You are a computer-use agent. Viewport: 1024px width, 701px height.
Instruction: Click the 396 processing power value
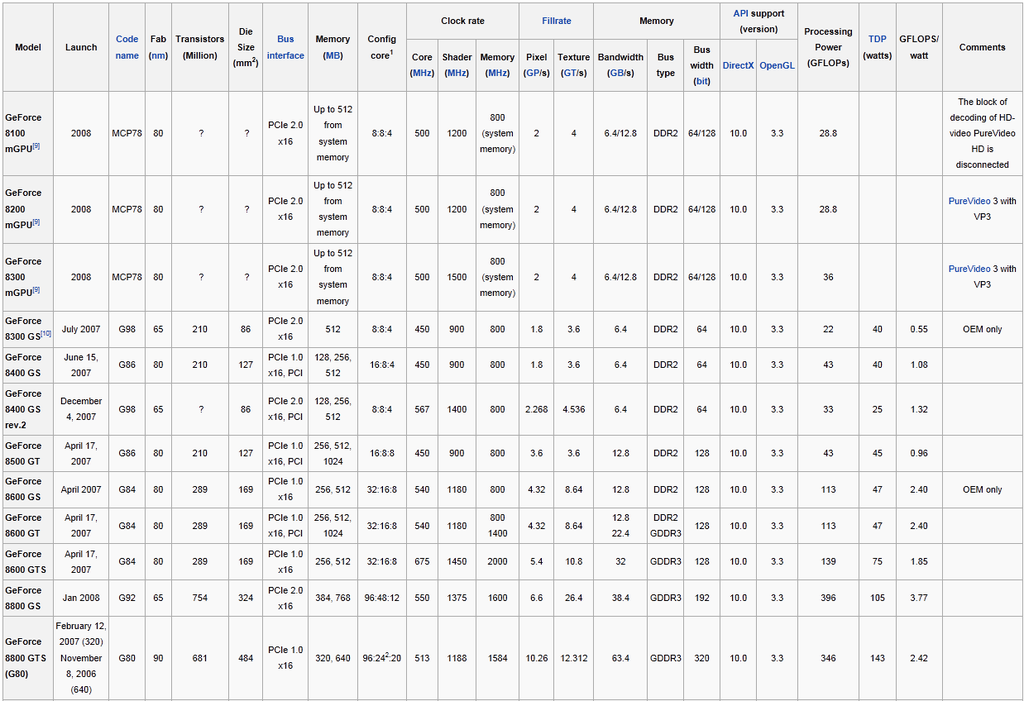coord(828,598)
